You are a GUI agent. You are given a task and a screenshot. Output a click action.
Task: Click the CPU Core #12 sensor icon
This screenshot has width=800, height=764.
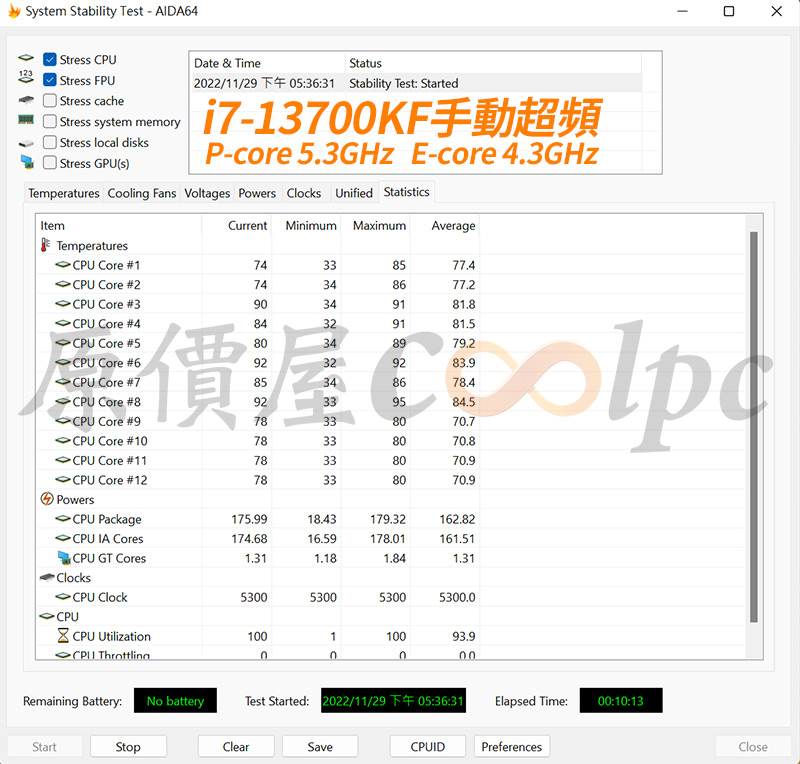63,479
